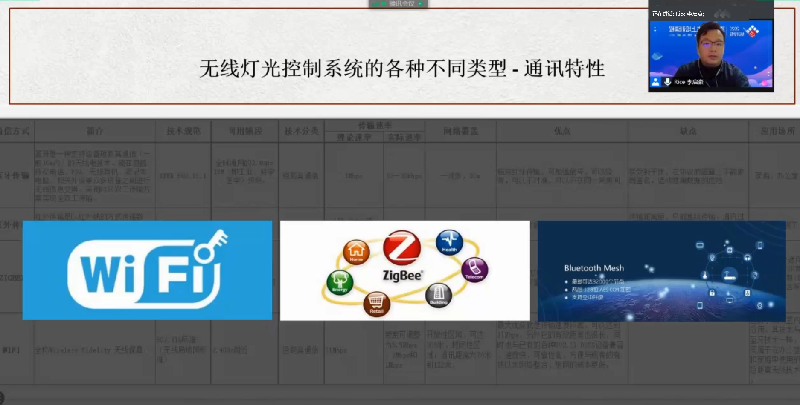Click the 网络覆盖 table column header
The width and height of the screenshot is (800, 405).
click(460, 131)
